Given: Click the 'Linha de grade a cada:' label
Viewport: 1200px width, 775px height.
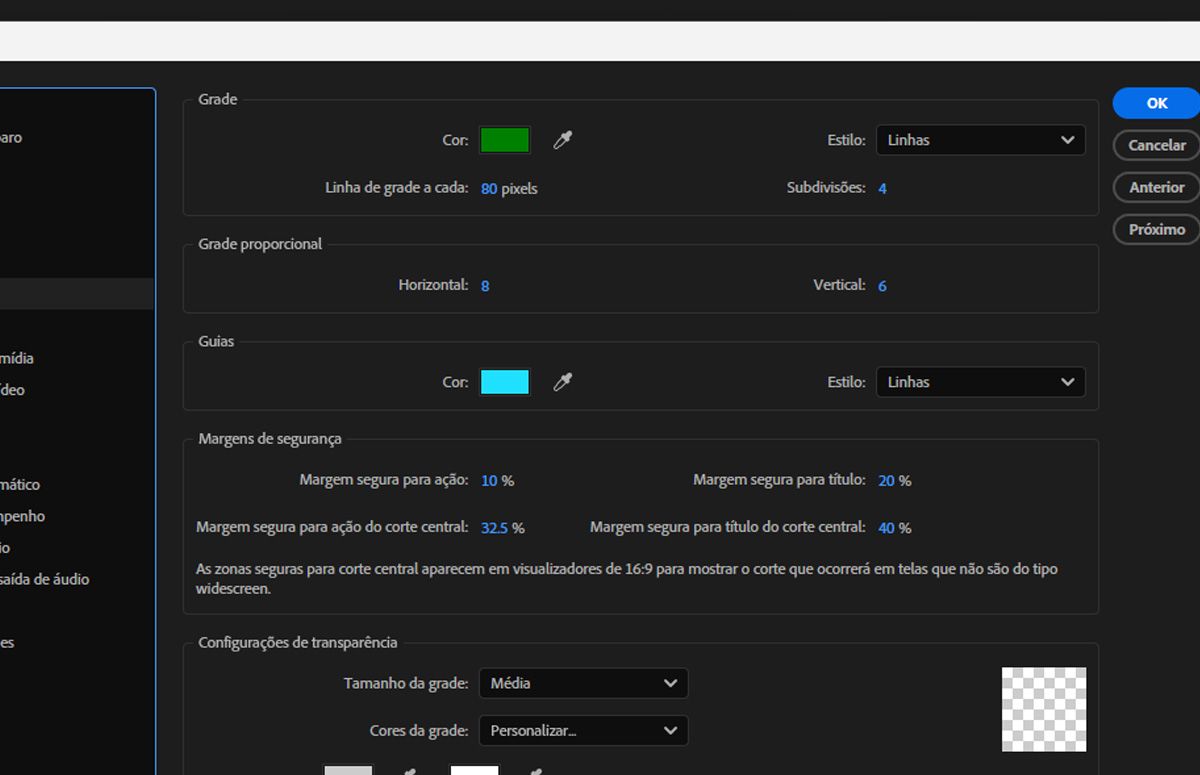Looking at the screenshot, I should pyautogui.click(x=397, y=187).
